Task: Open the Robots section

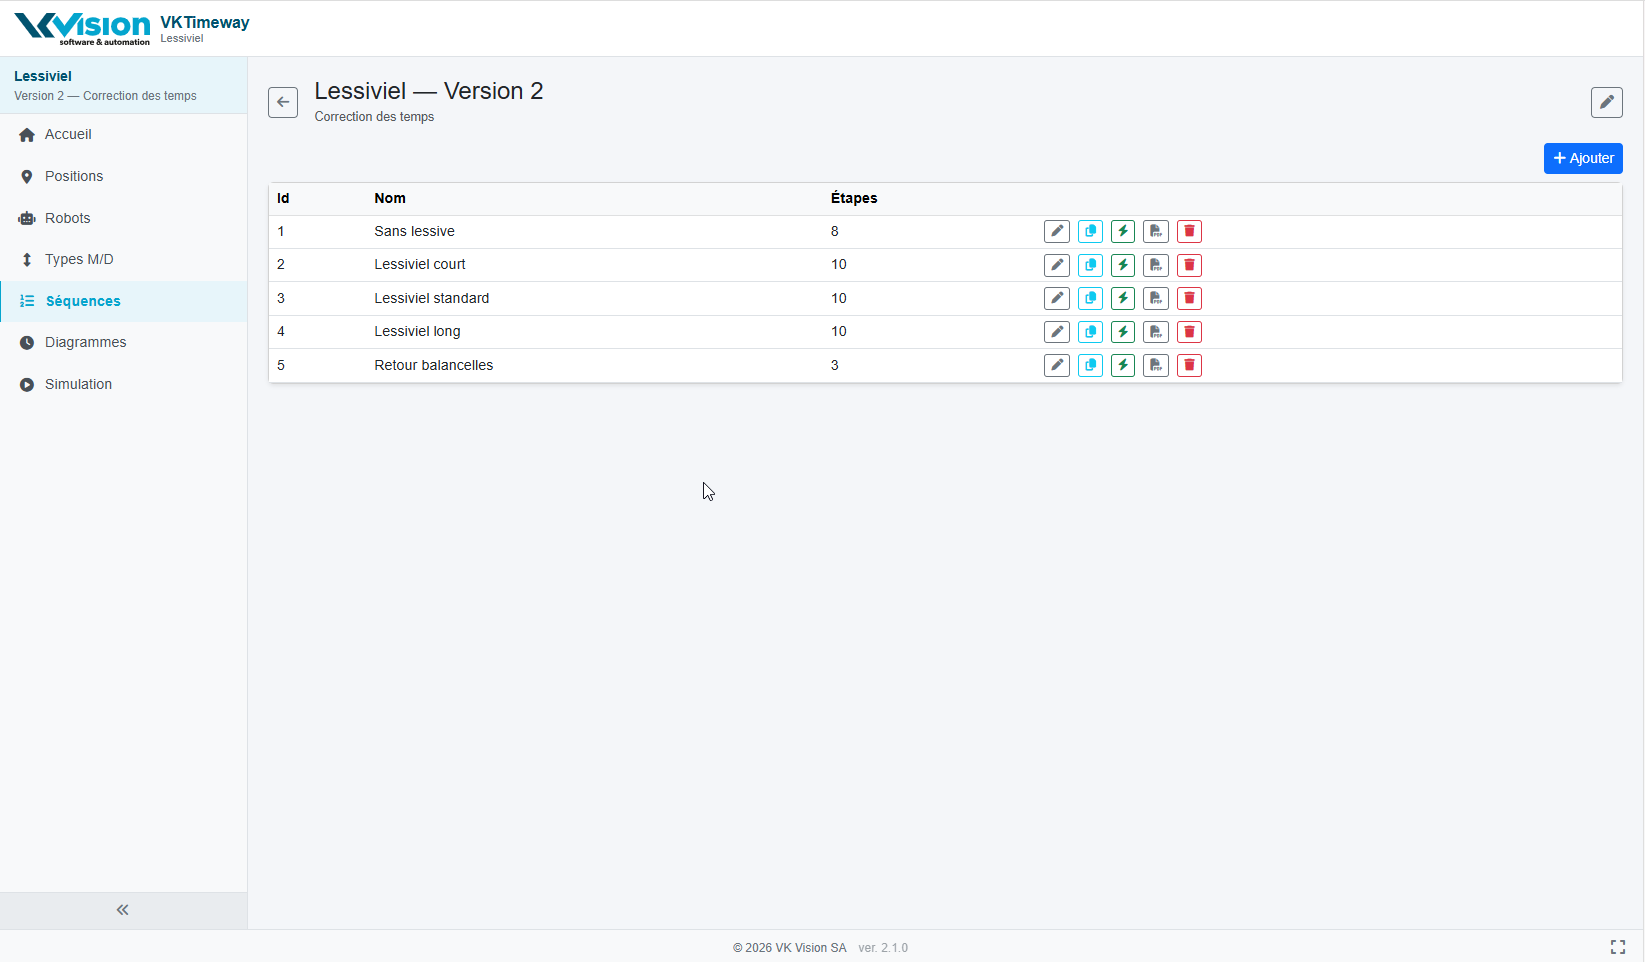Action: tap(67, 218)
